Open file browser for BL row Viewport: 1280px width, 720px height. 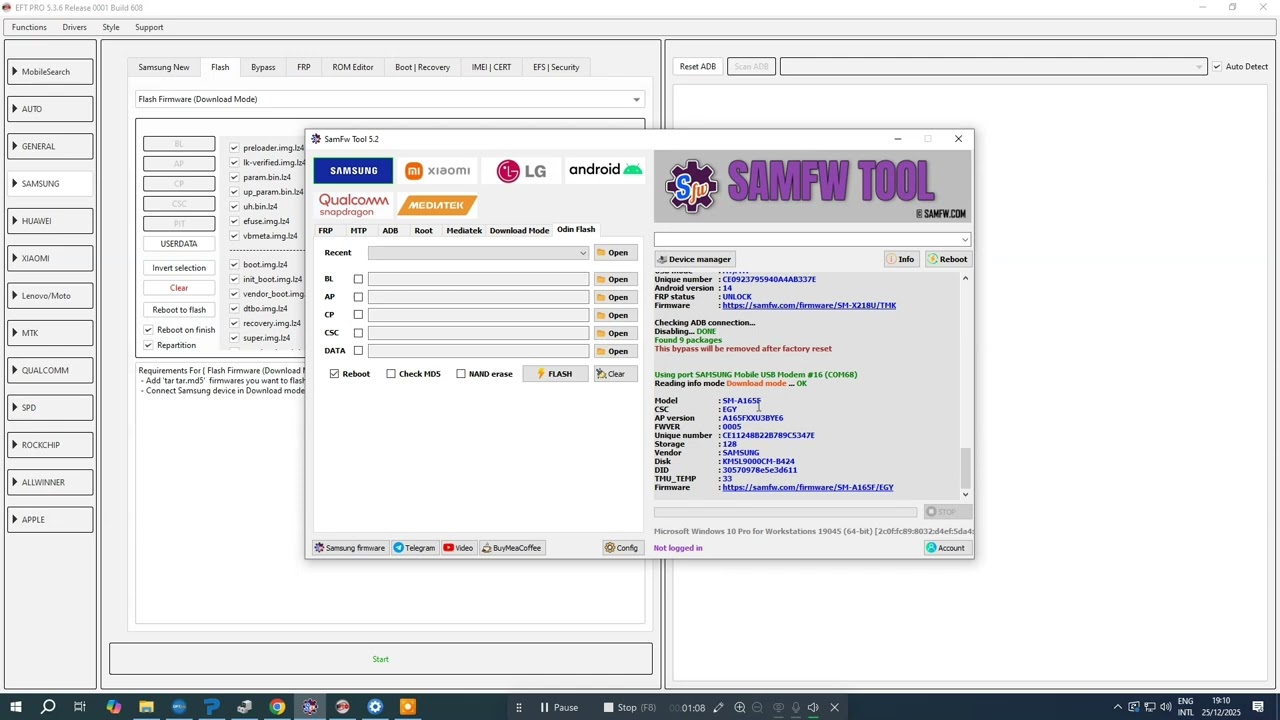(615, 279)
